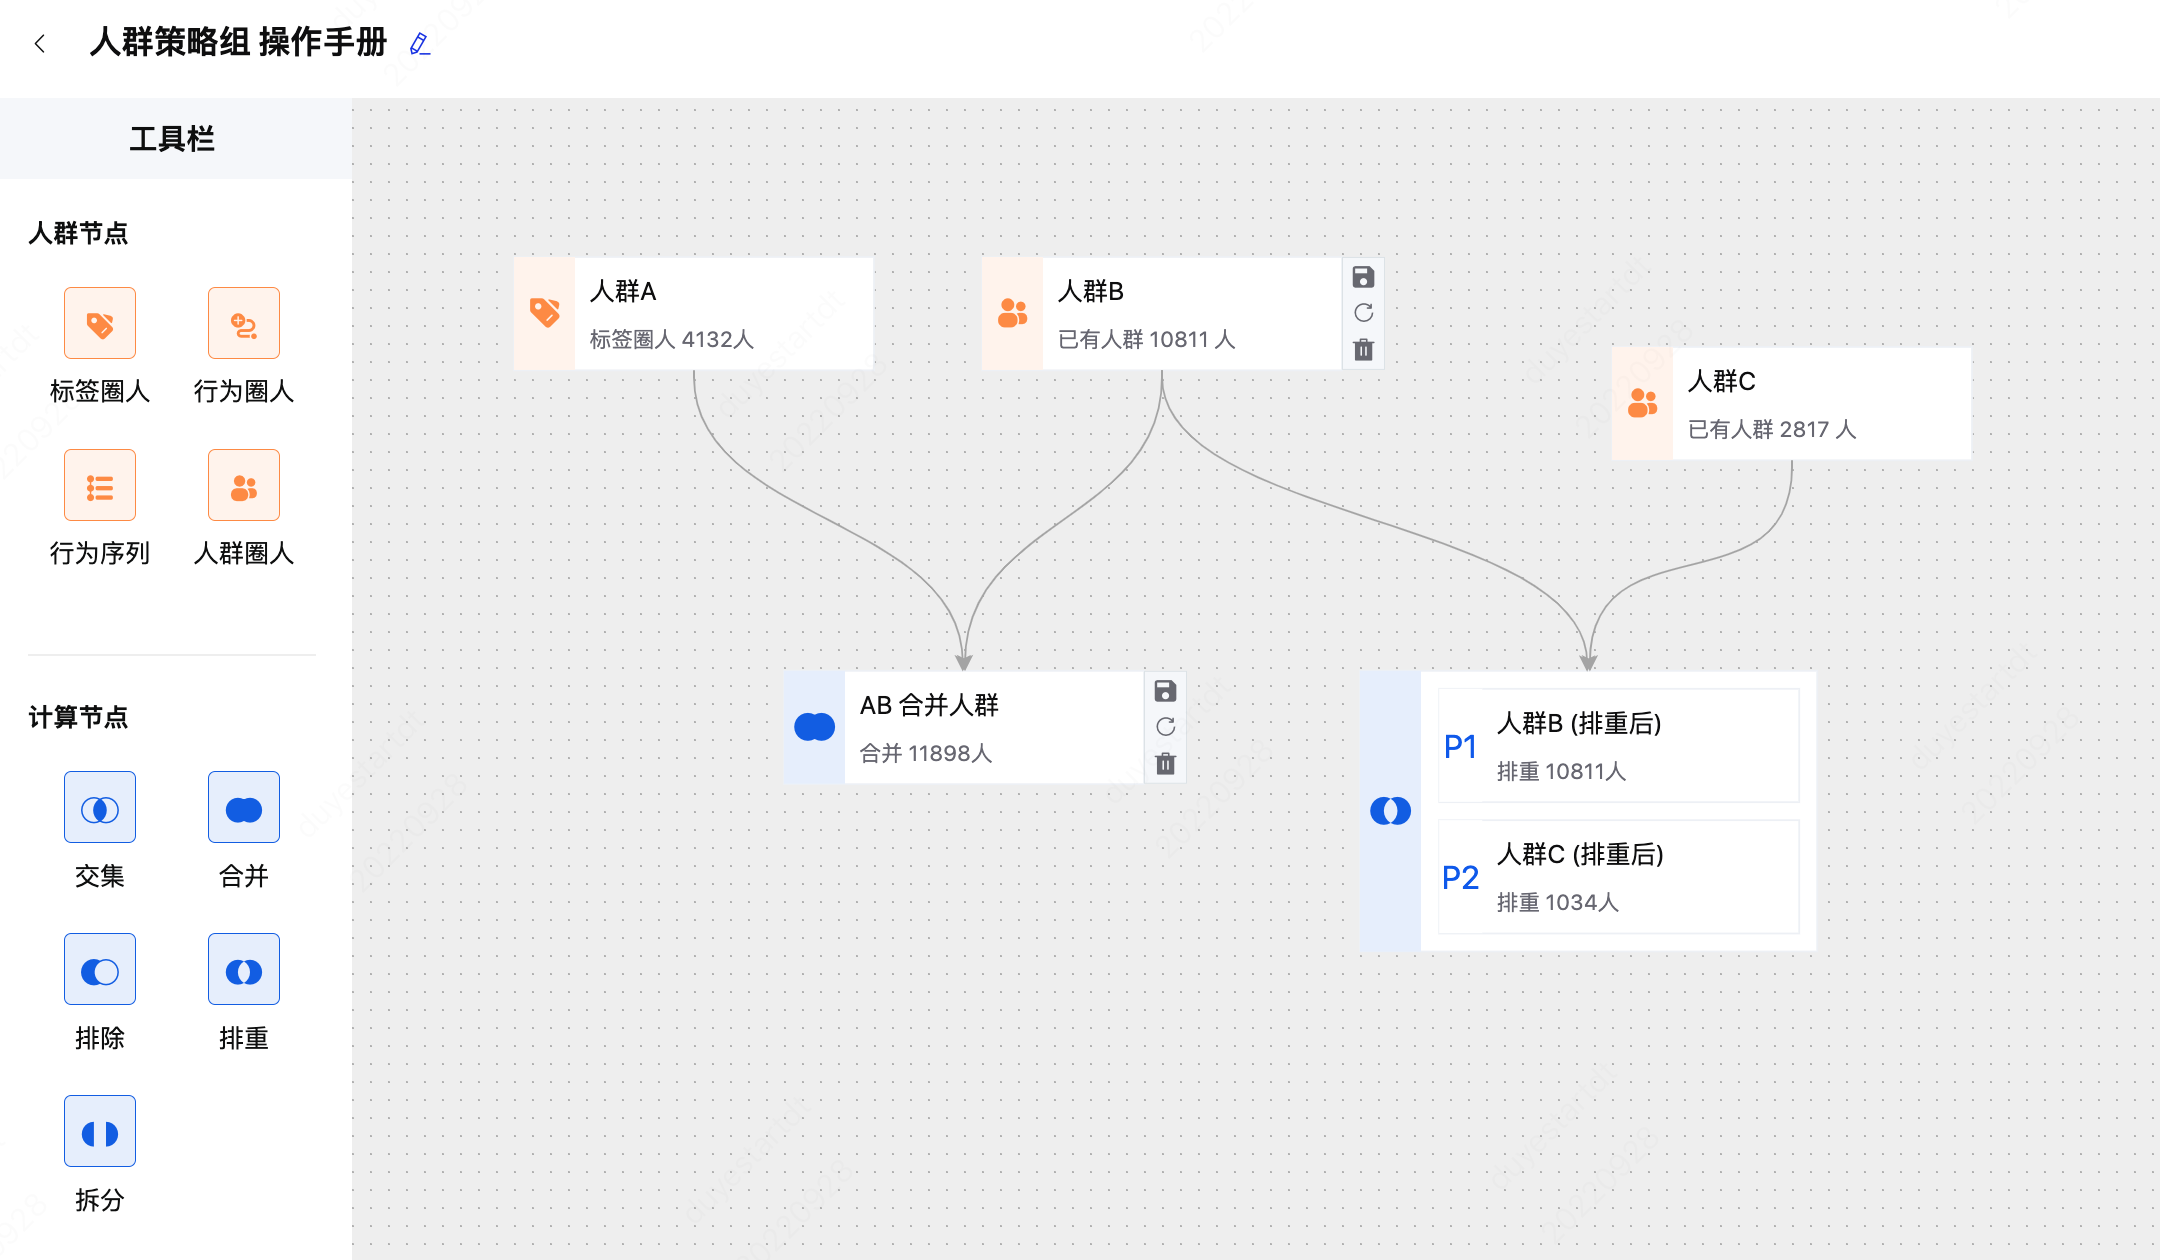Save the 人群B node
The height and width of the screenshot is (1260, 2160).
1363,277
